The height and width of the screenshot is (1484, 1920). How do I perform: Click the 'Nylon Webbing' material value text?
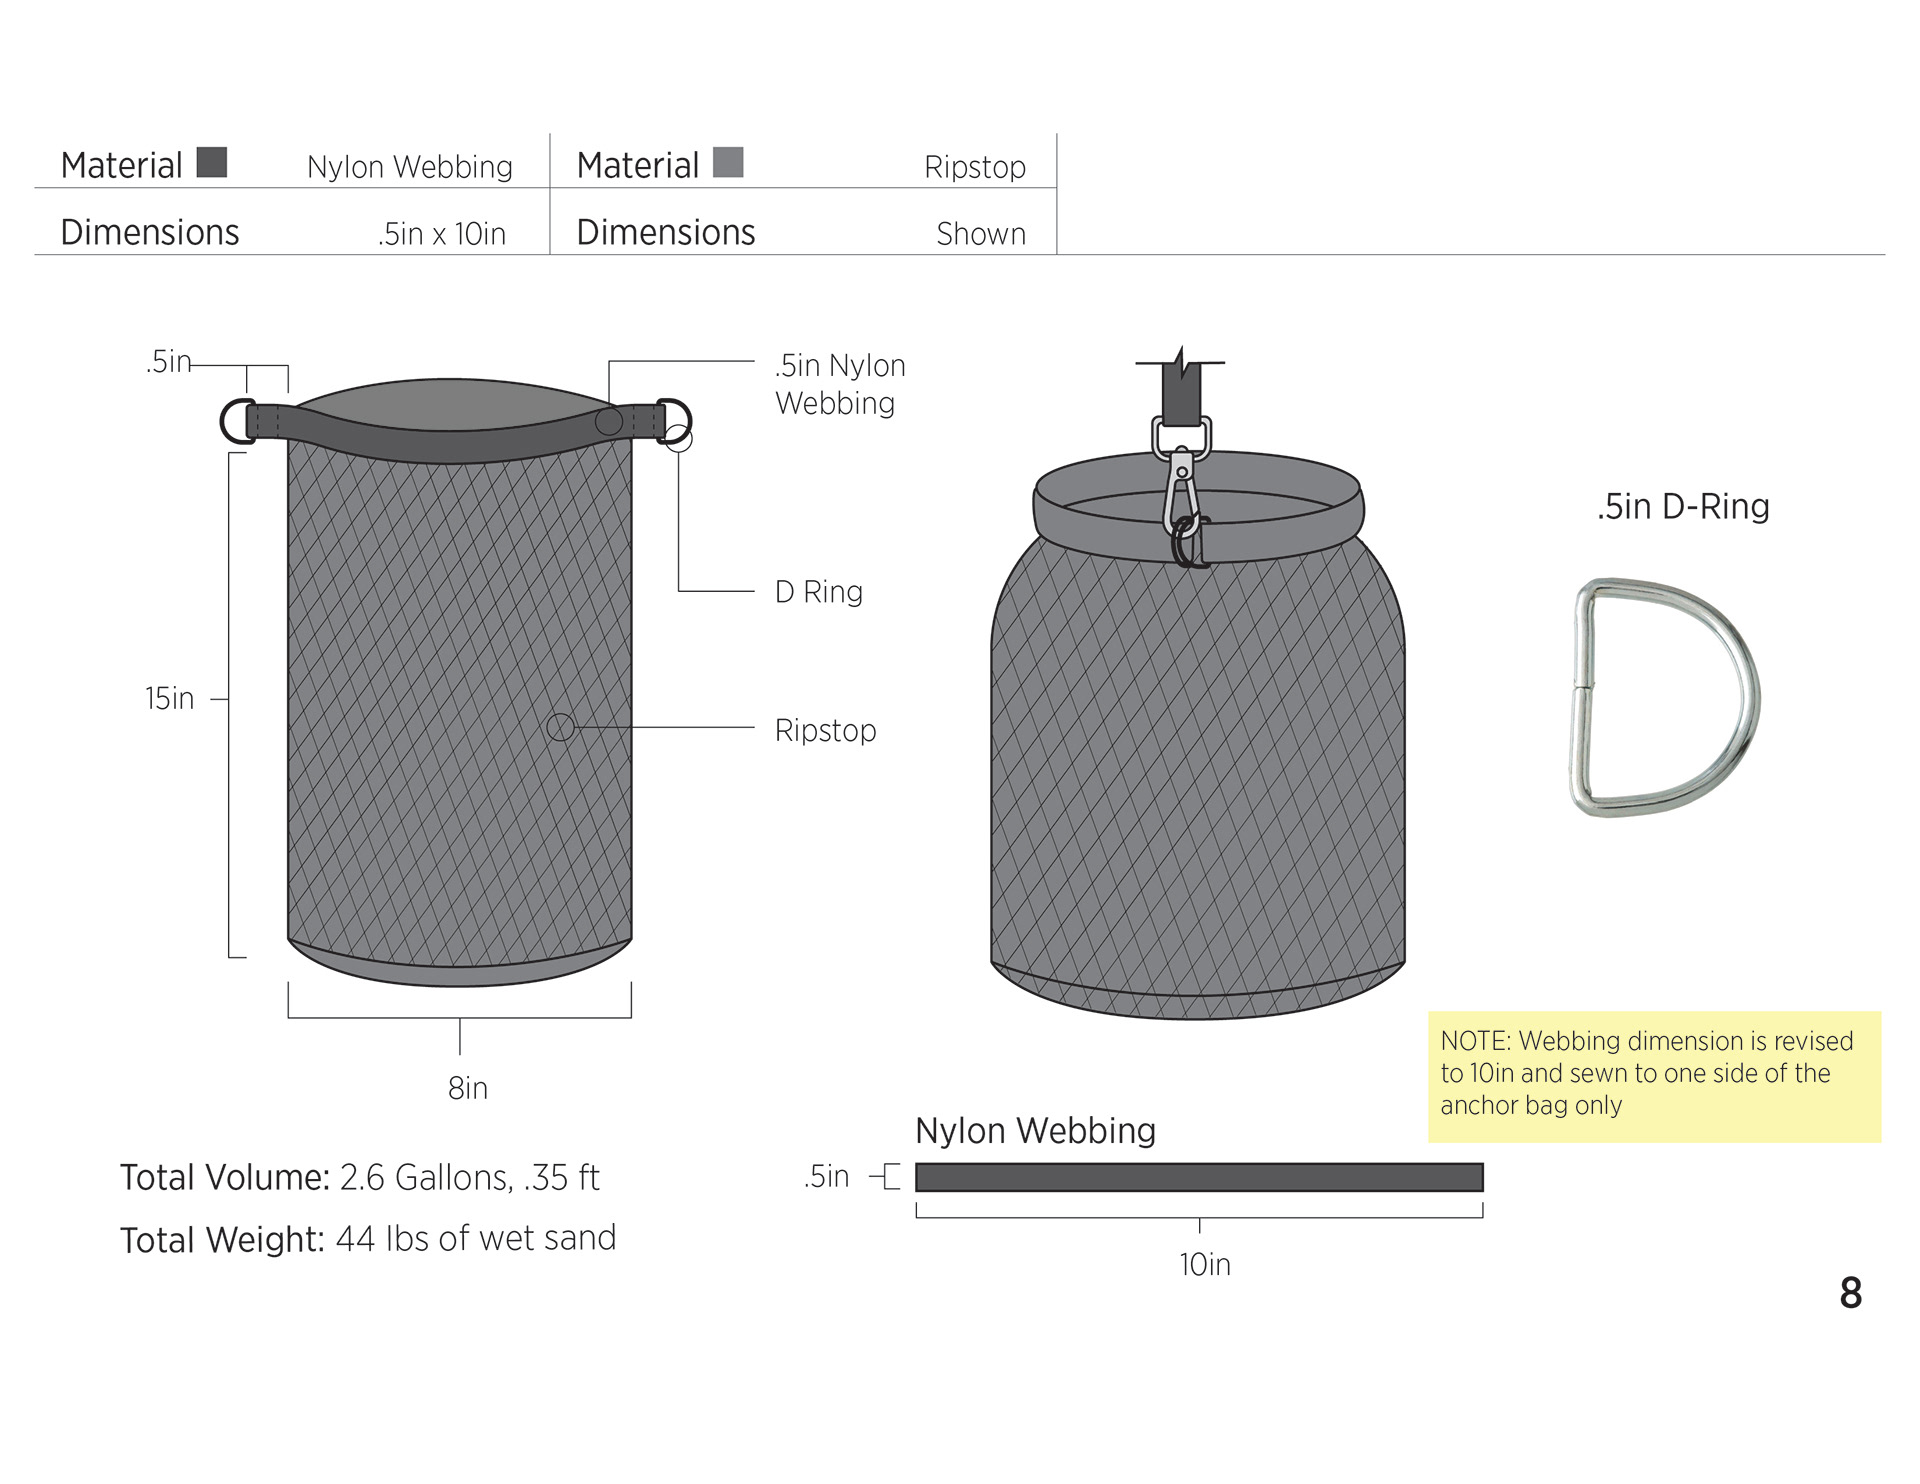click(410, 167)
